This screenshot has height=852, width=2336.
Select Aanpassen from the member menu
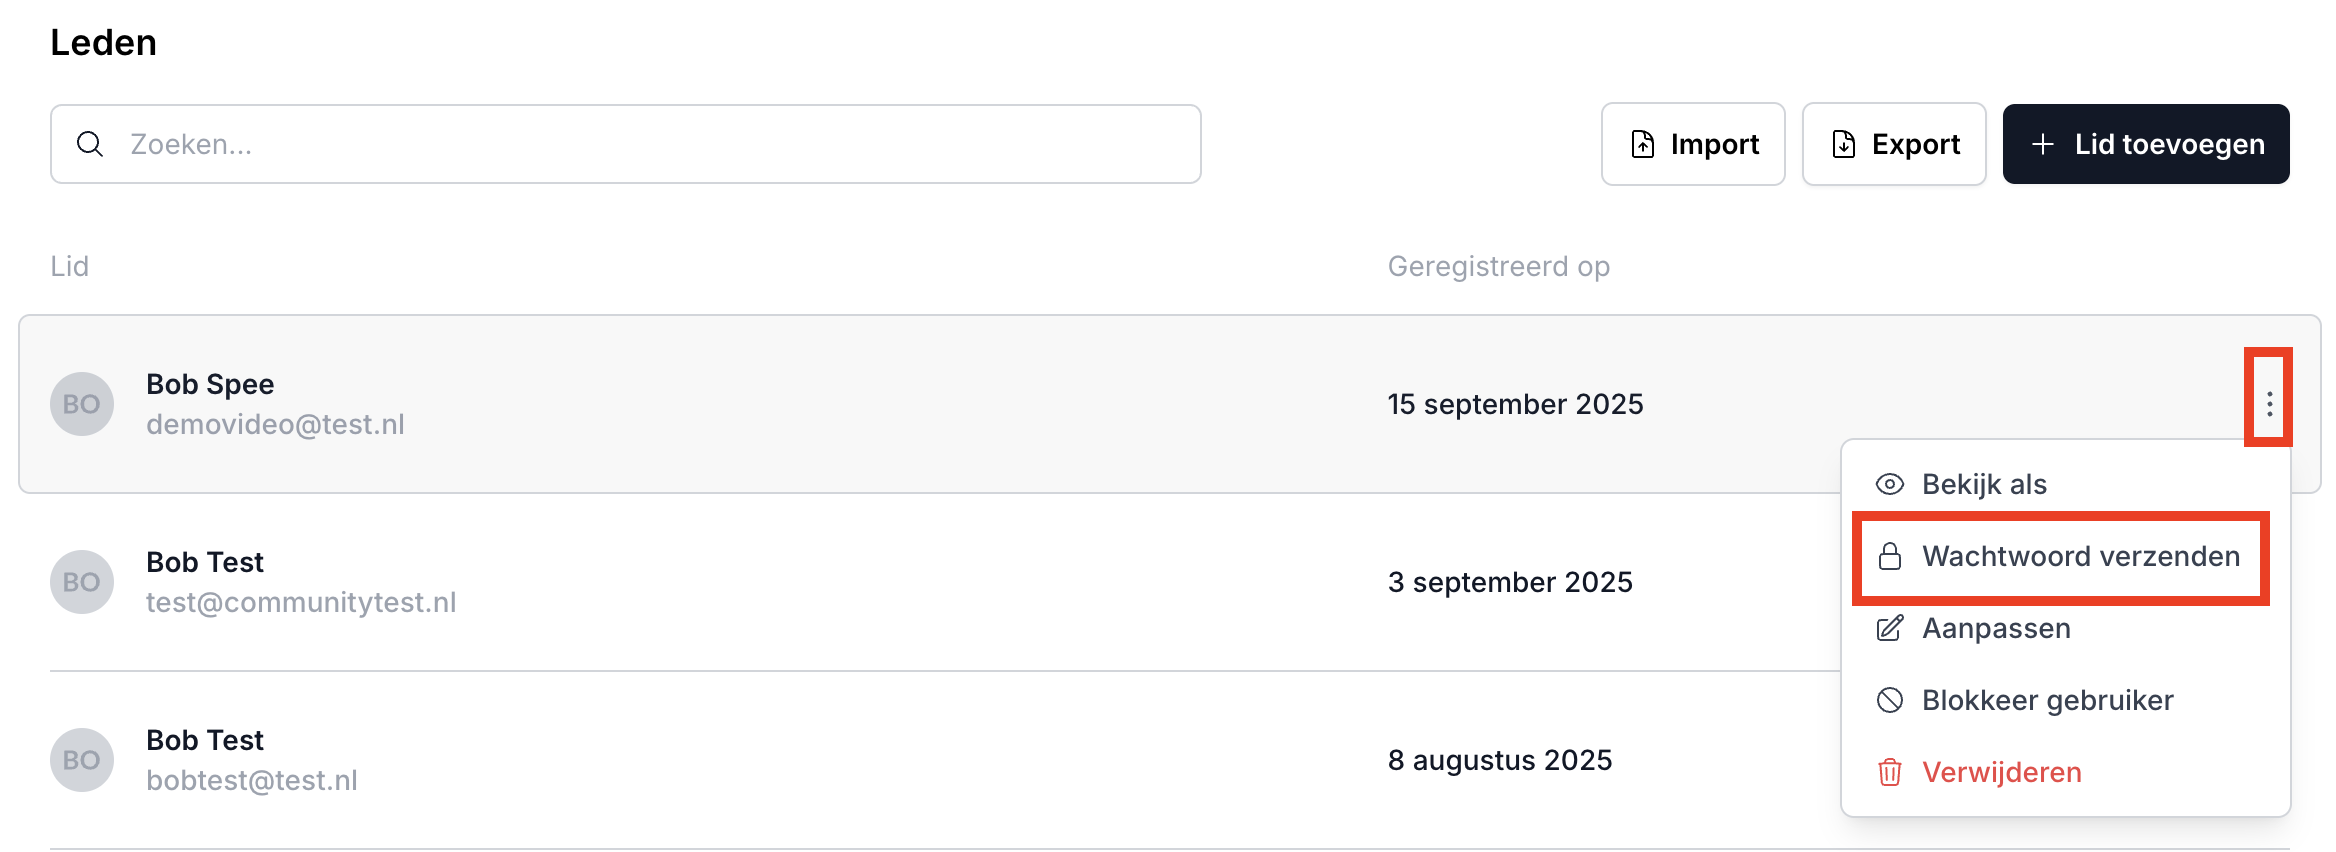coord(1996,629)
